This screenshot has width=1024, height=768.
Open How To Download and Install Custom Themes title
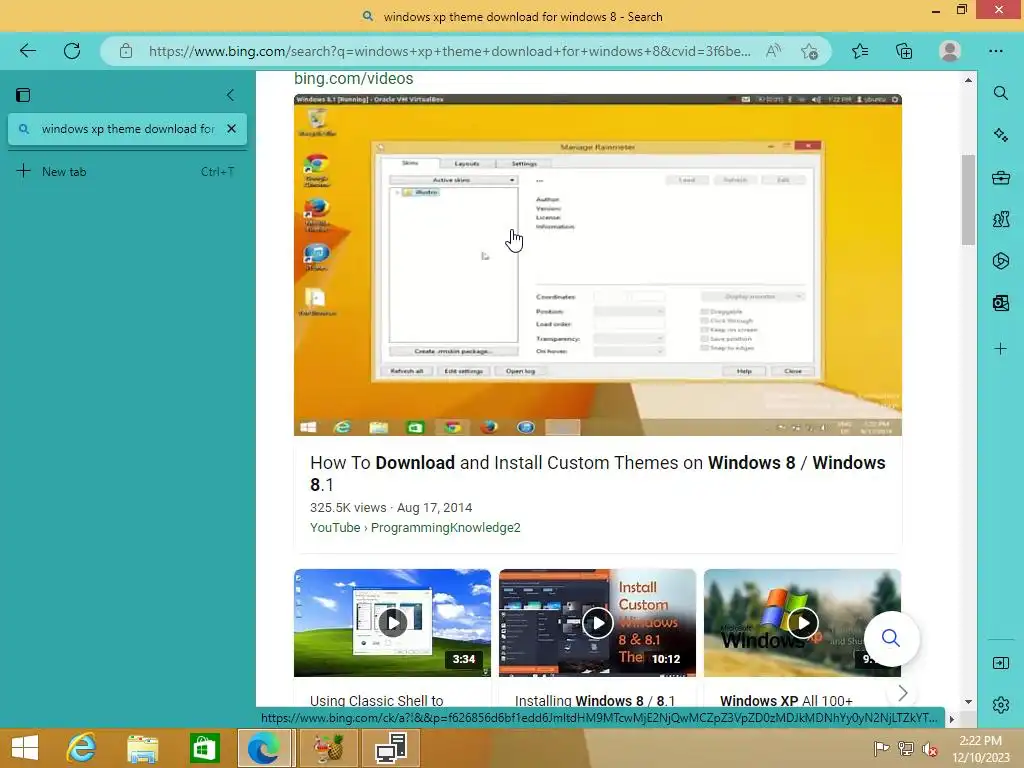click(x=598, y=473)
